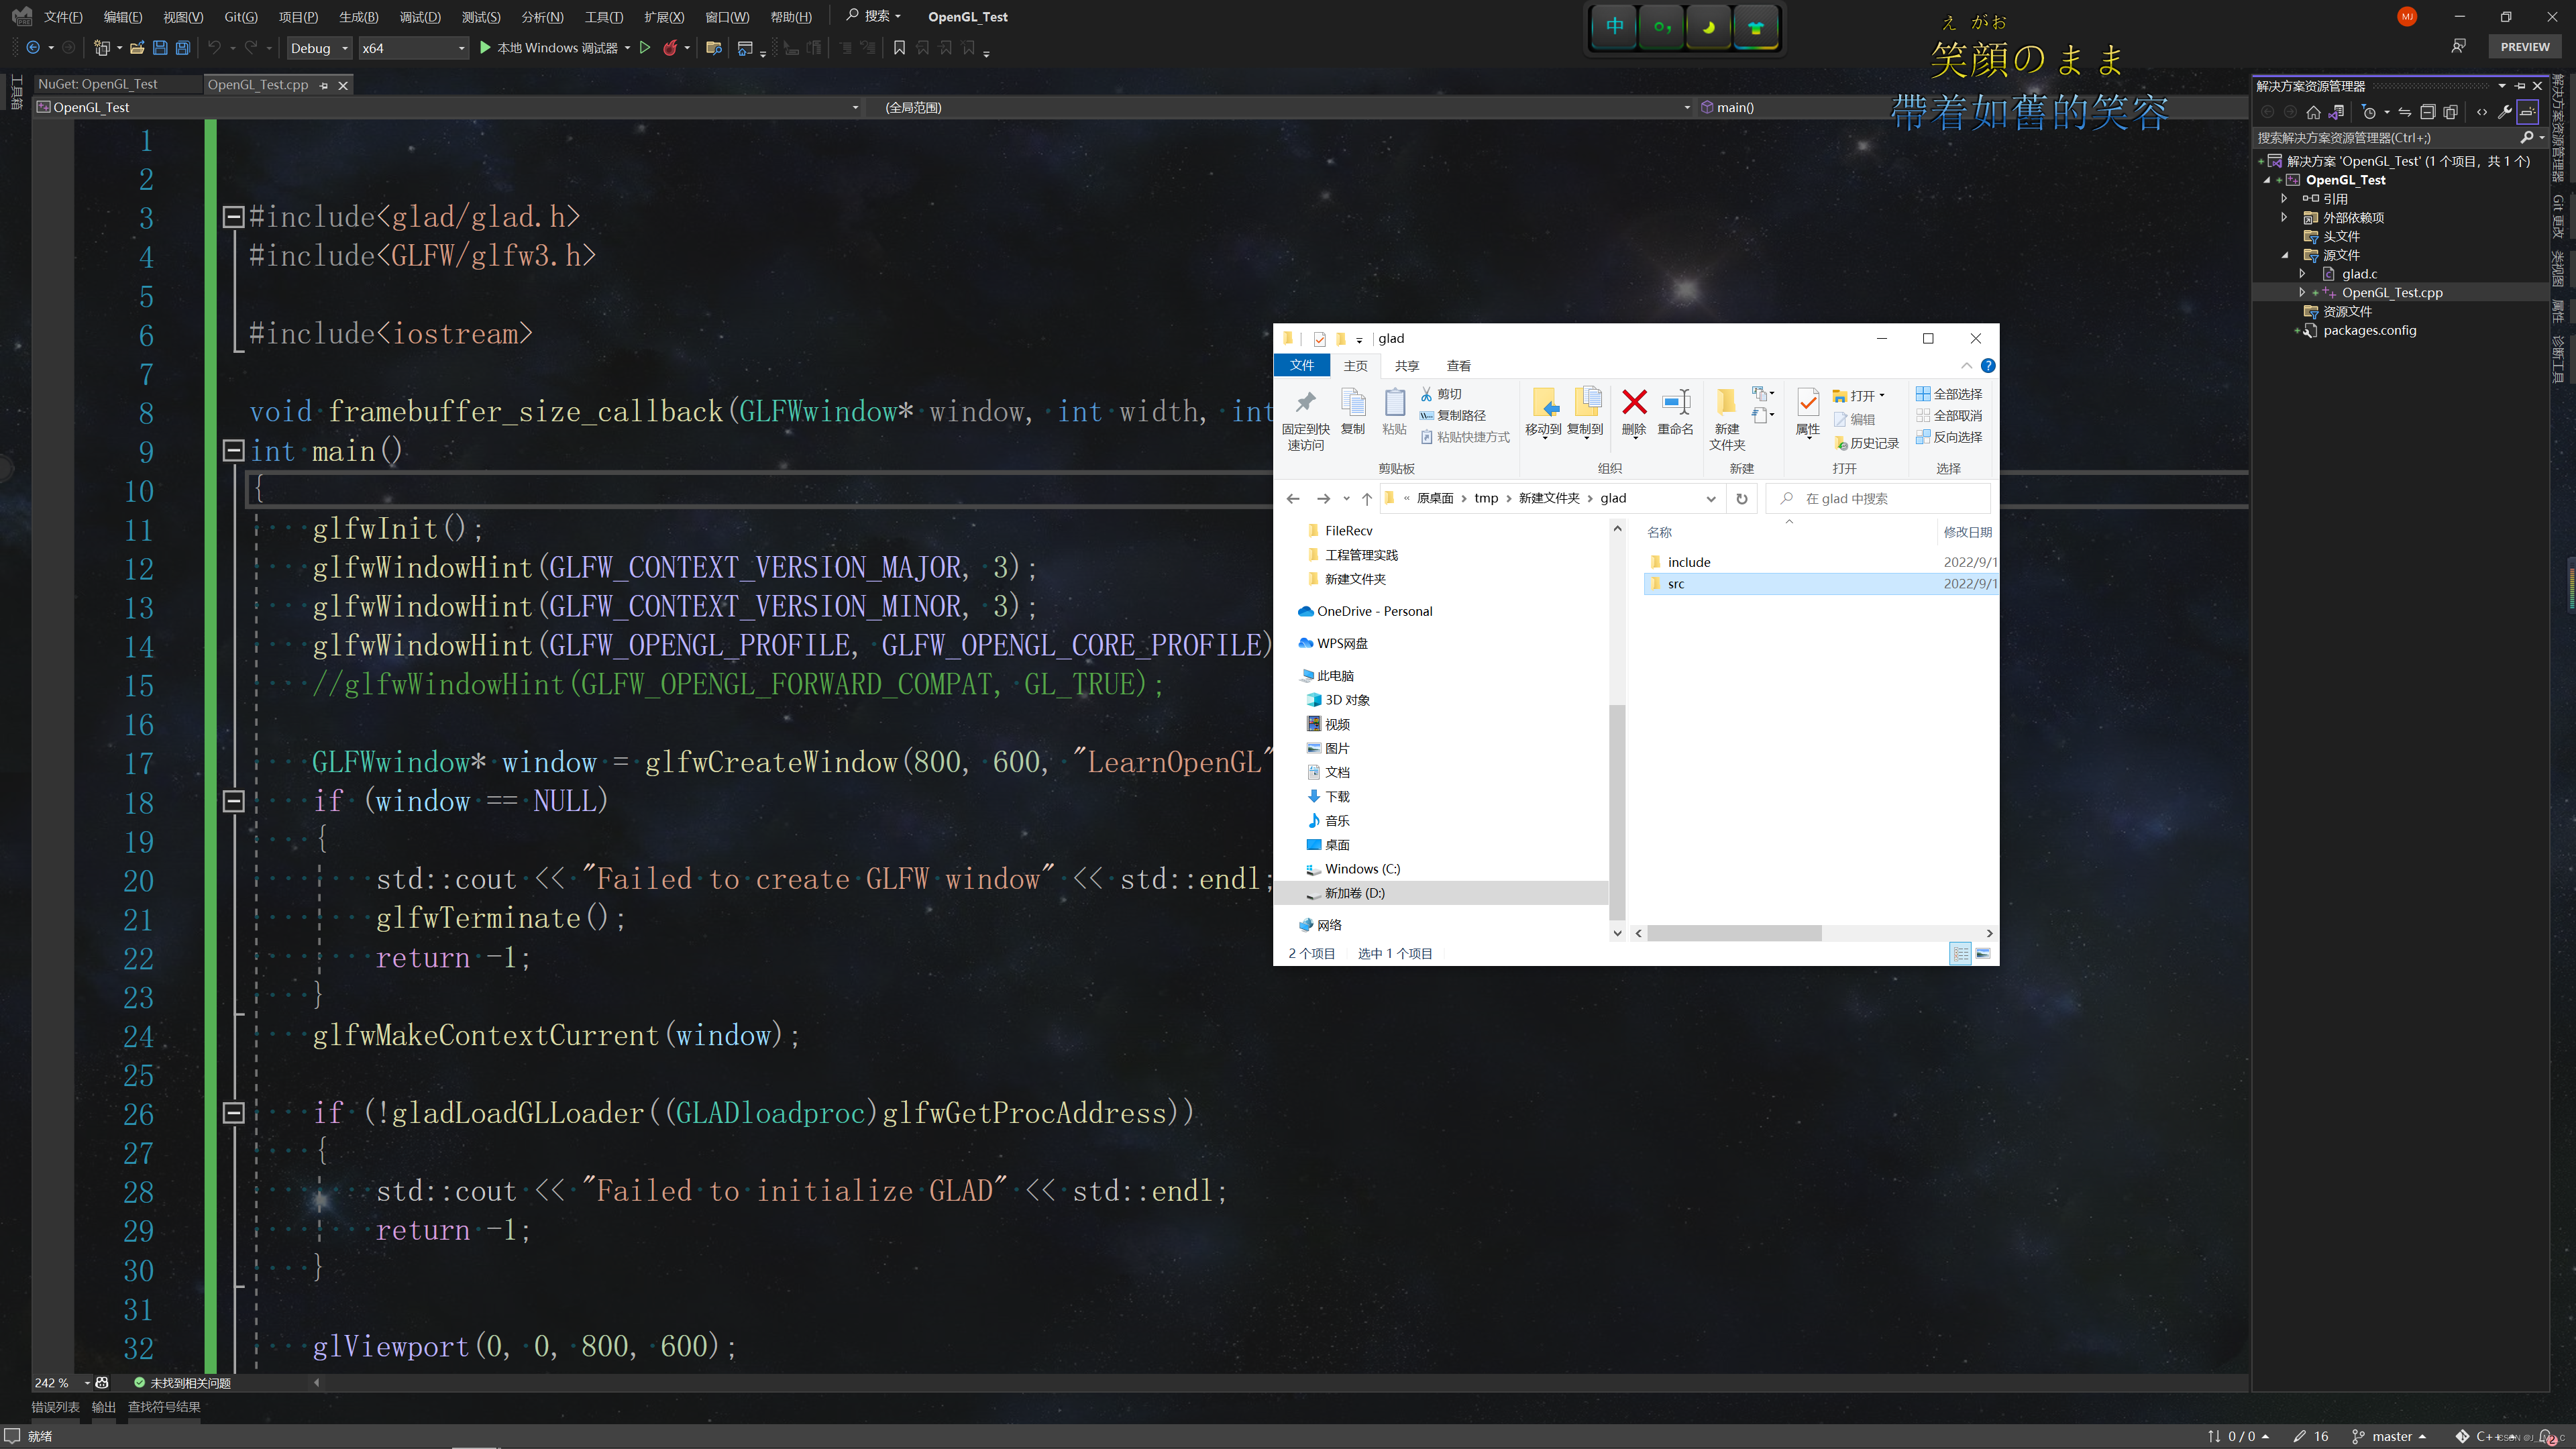
Task: Click the Save All icon in toolbar
Action: [x=183, y=48]
